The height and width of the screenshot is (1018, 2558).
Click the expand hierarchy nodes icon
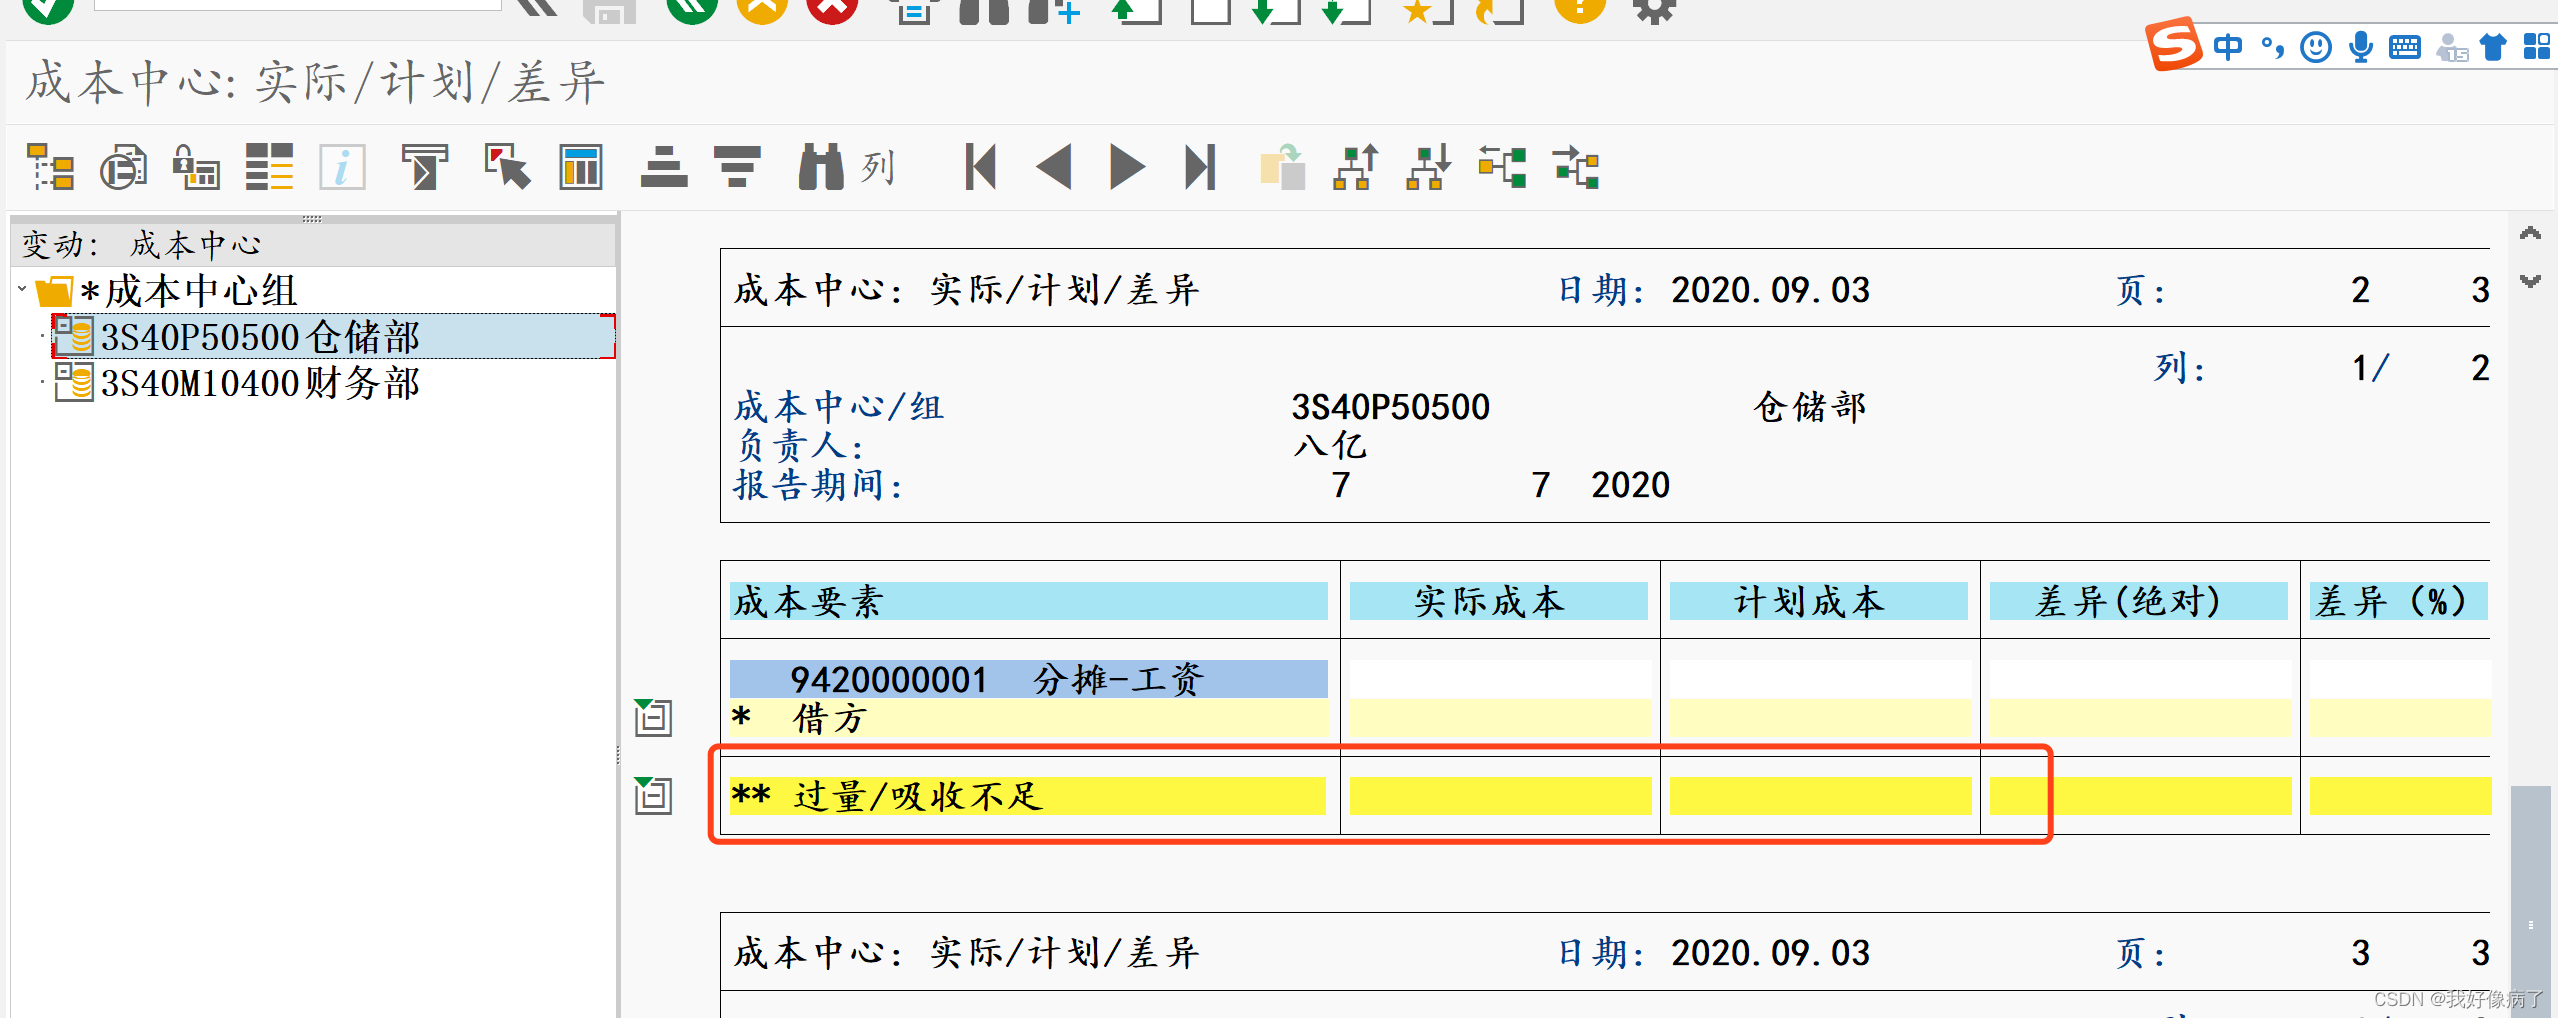[1576, 167]
